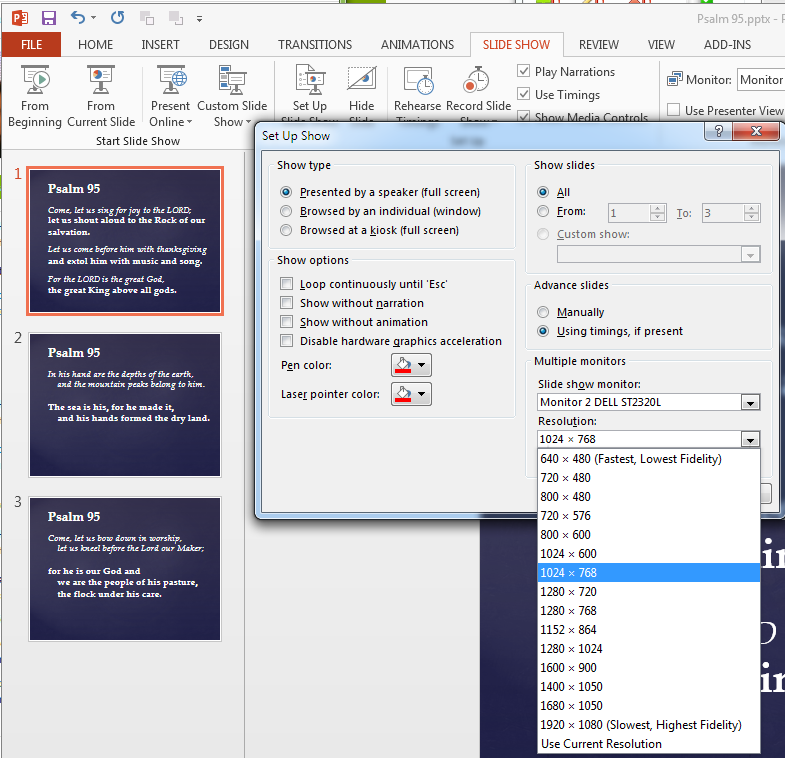
Task: Open the undo history dropdown arrow
Action: [94, 18]
